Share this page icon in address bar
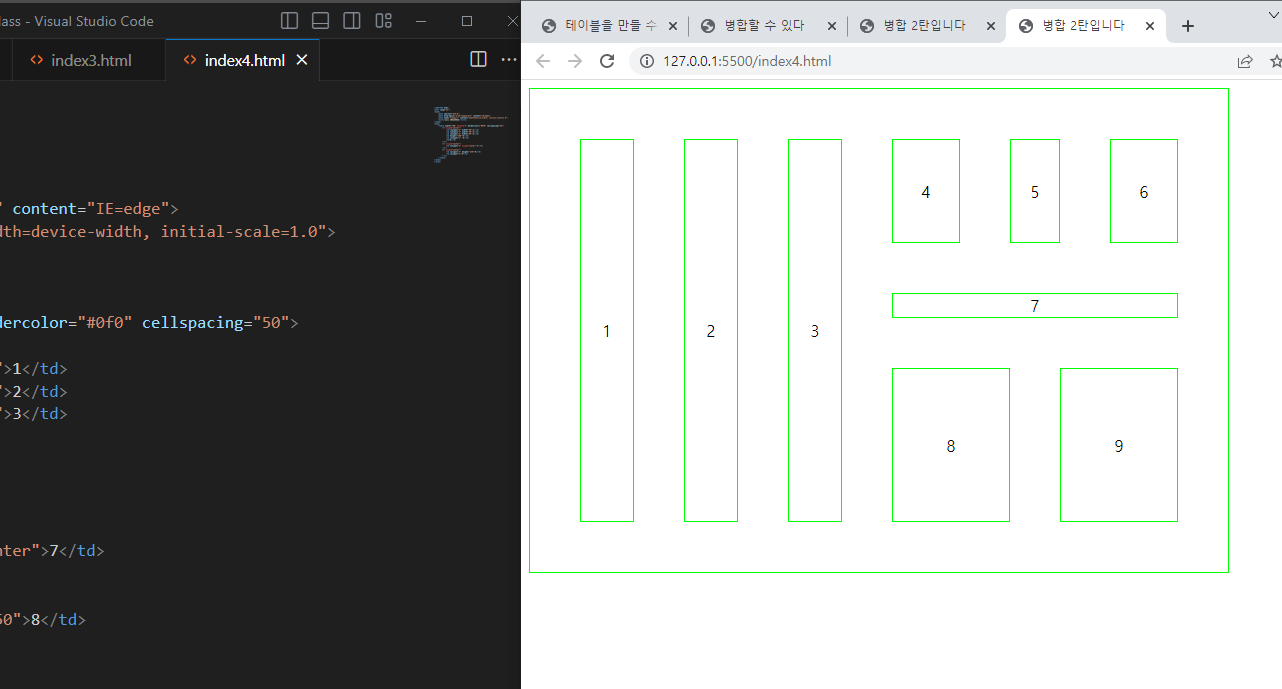The image size is (1282, 689). (x=1245, y=61)
